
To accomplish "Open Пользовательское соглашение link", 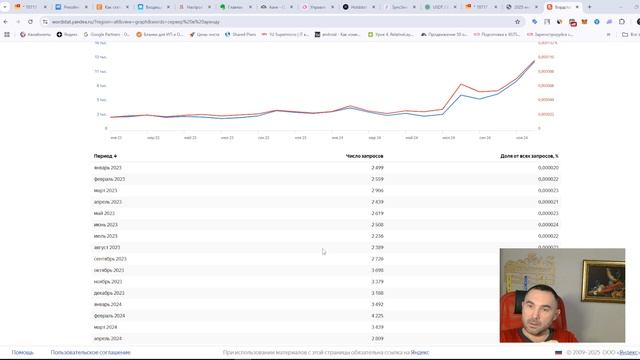I will coord(91,352).
